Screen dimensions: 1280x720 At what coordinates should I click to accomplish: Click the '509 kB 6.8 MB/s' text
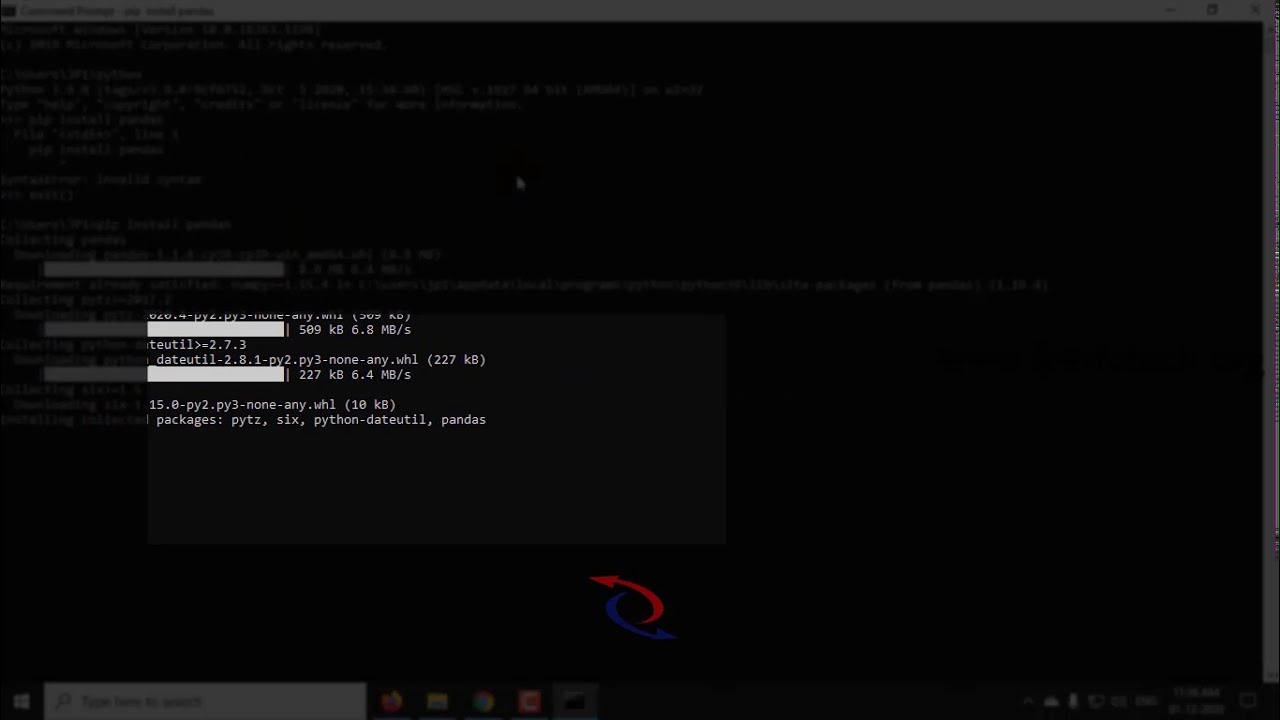tap(355, 330)
